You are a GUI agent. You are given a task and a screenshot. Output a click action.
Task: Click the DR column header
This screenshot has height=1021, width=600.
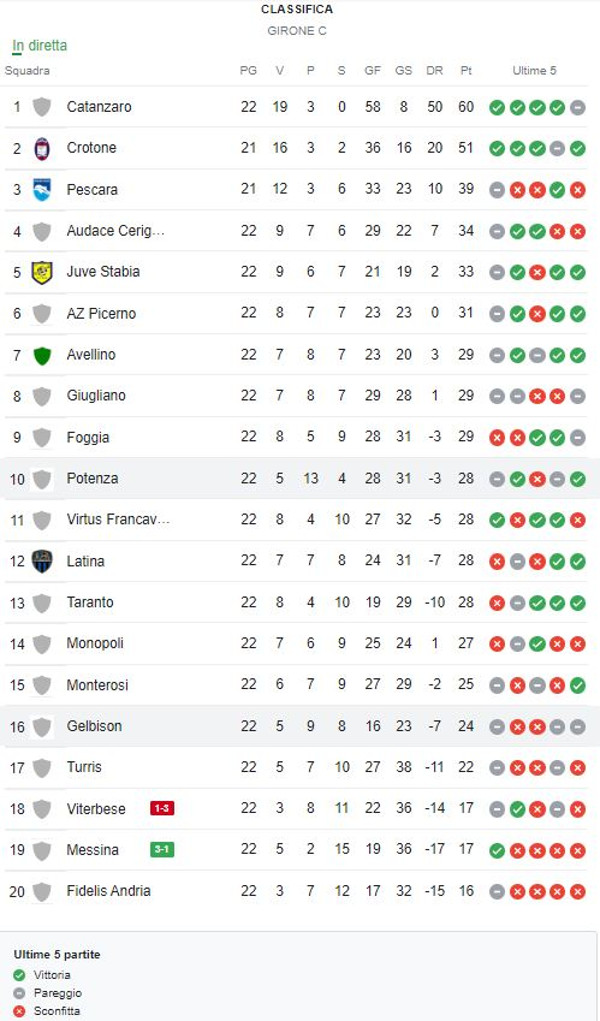click(434, 71)
